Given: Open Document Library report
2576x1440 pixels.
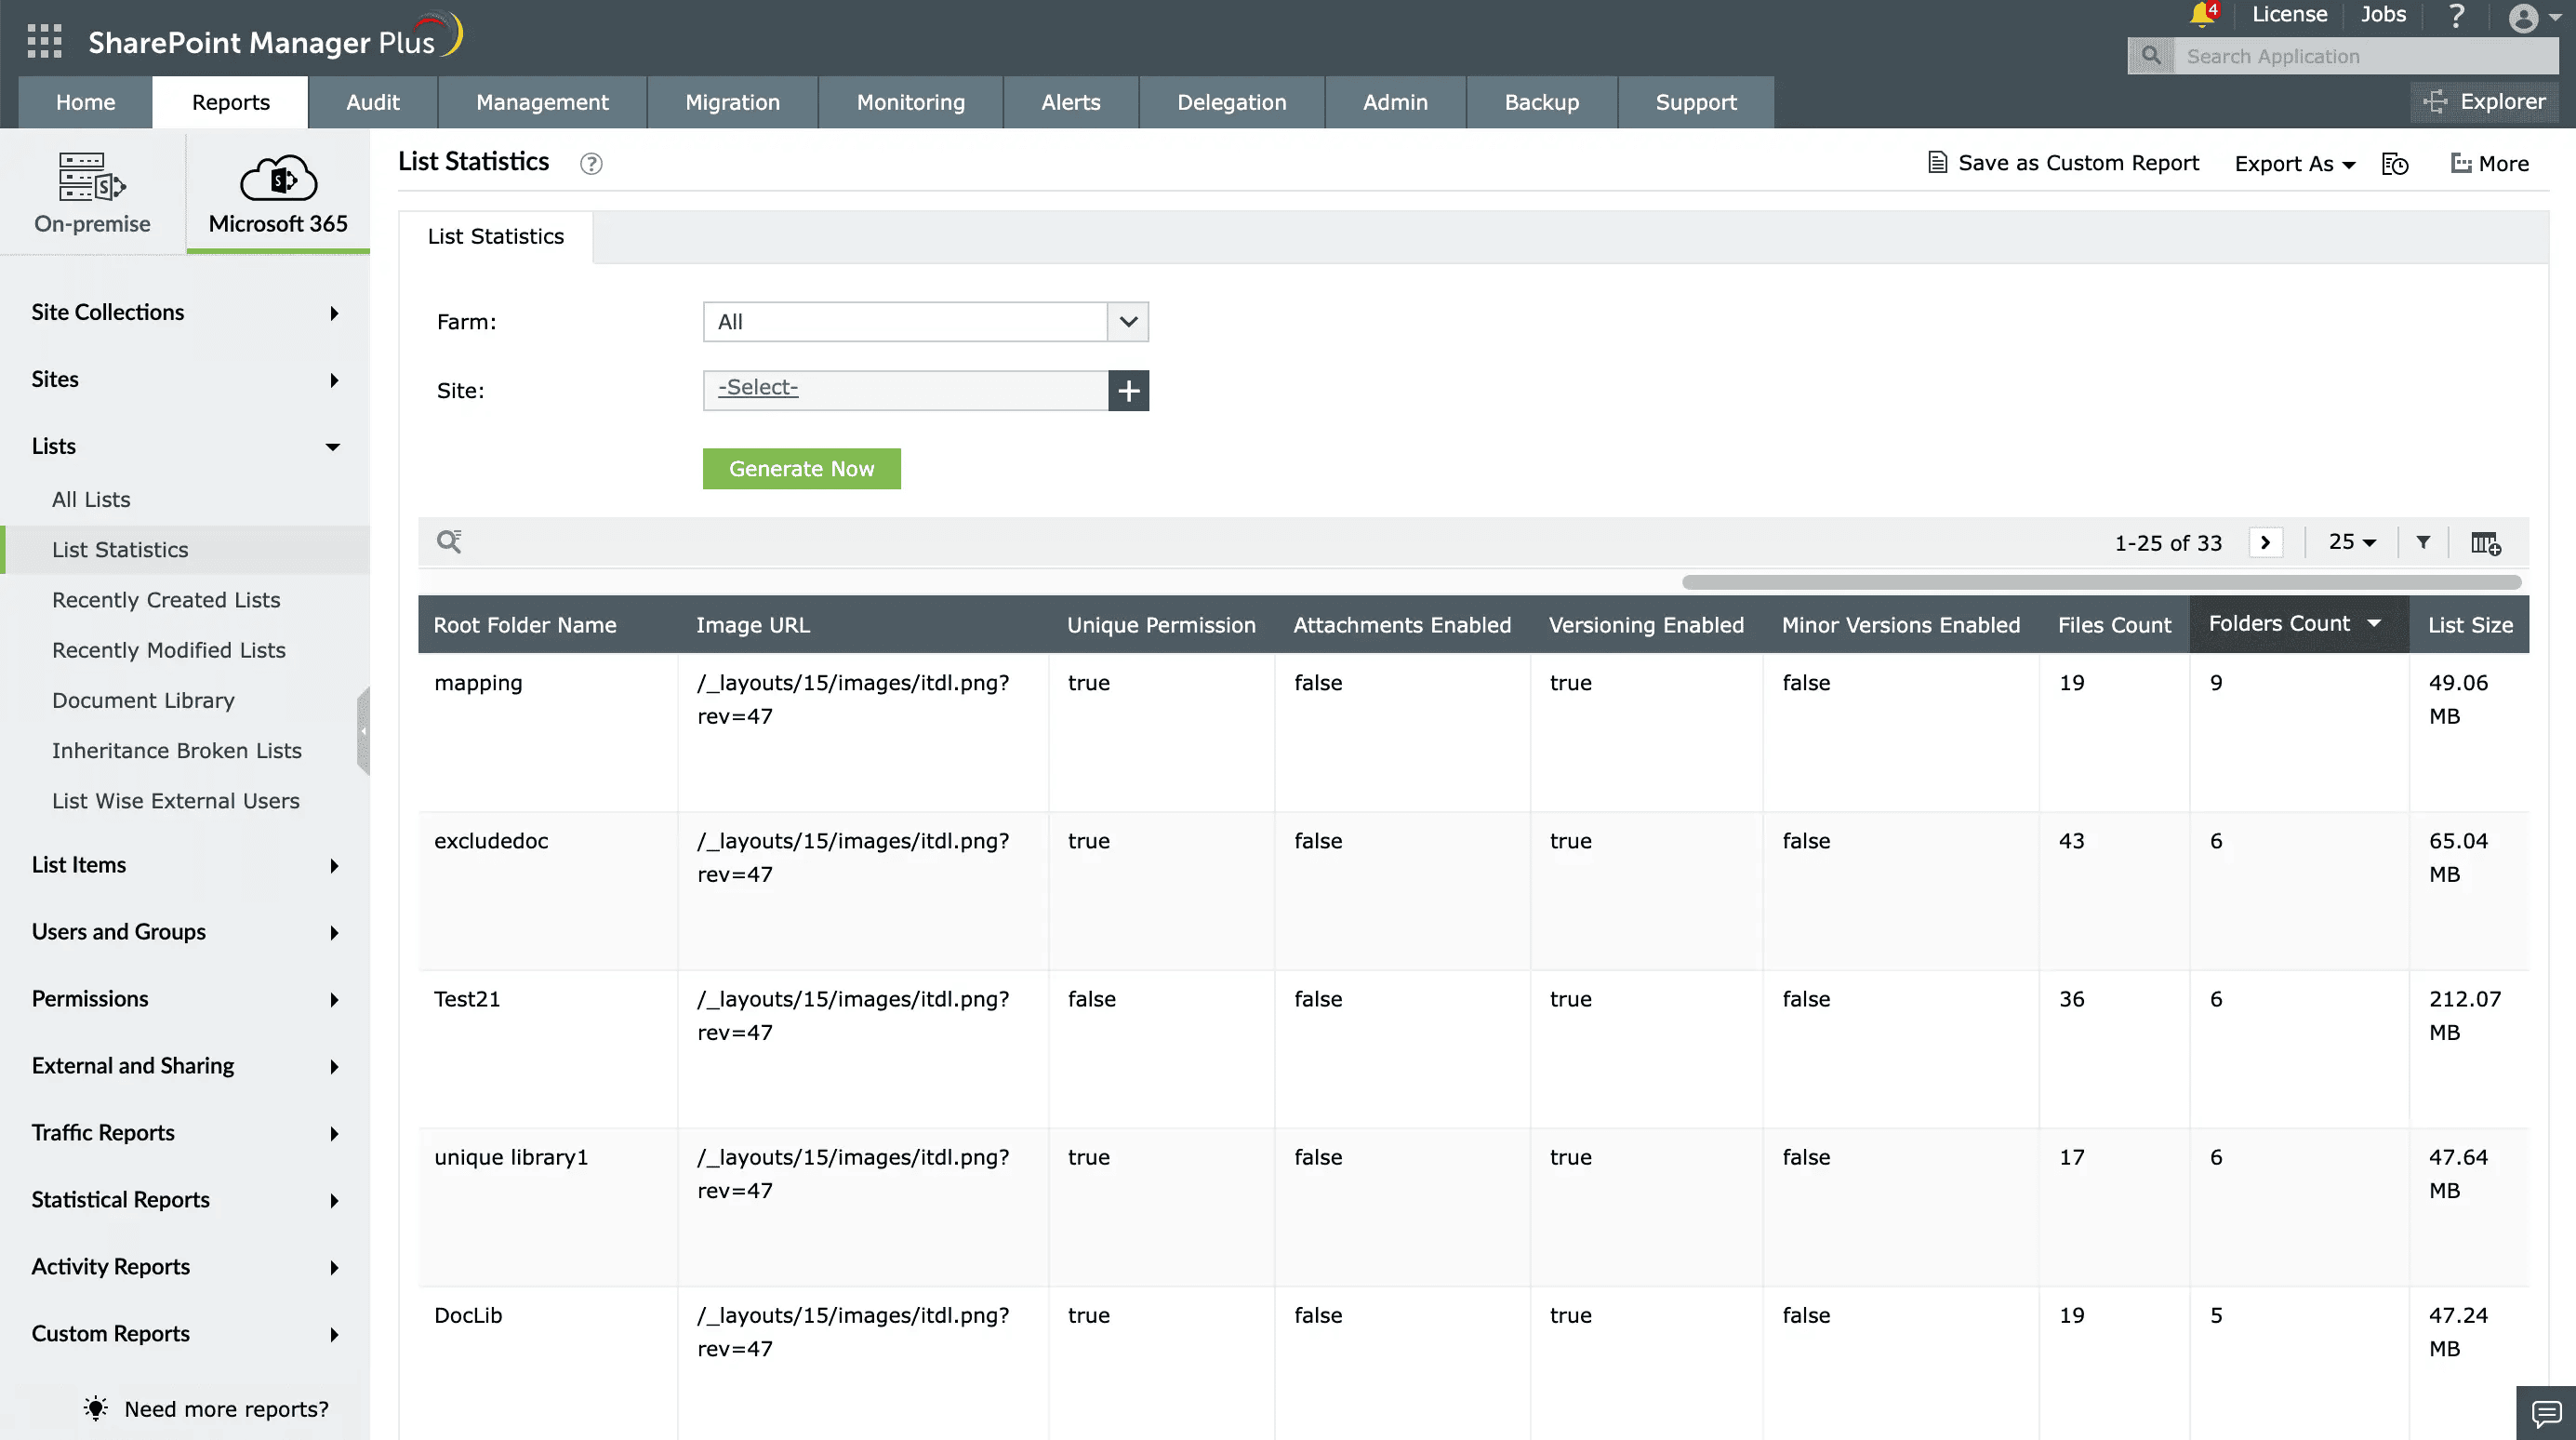Looking at the screenshot, I should 143,700.
